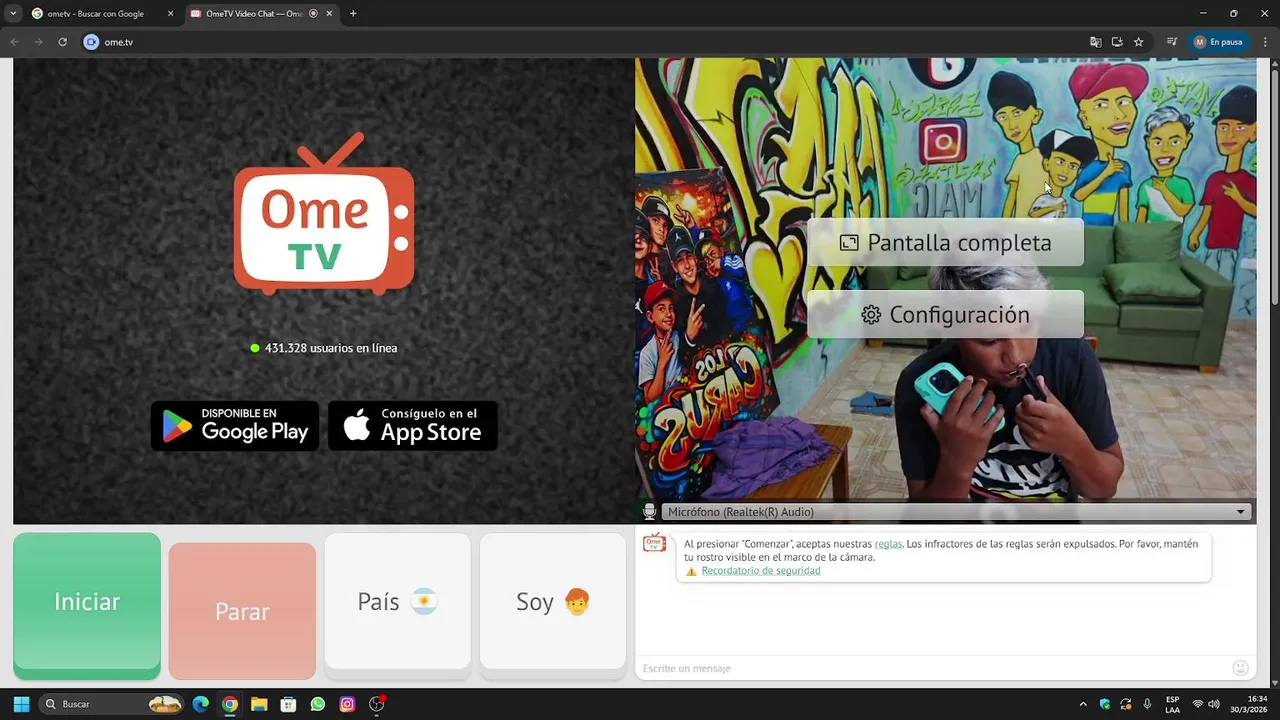This screenshot has width=1280, height=720.
Task: Click the ome.tv address bar
Action: coord(580,42)
